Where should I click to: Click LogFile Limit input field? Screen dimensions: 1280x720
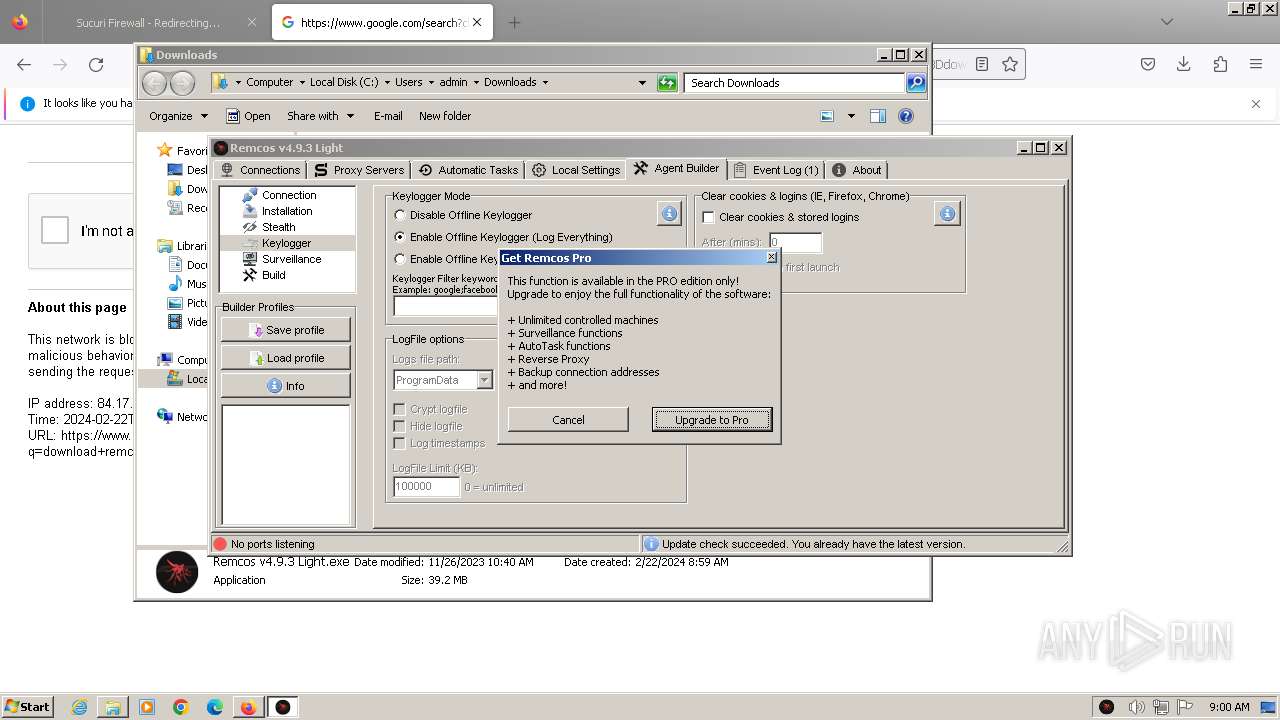pos(426,487)
